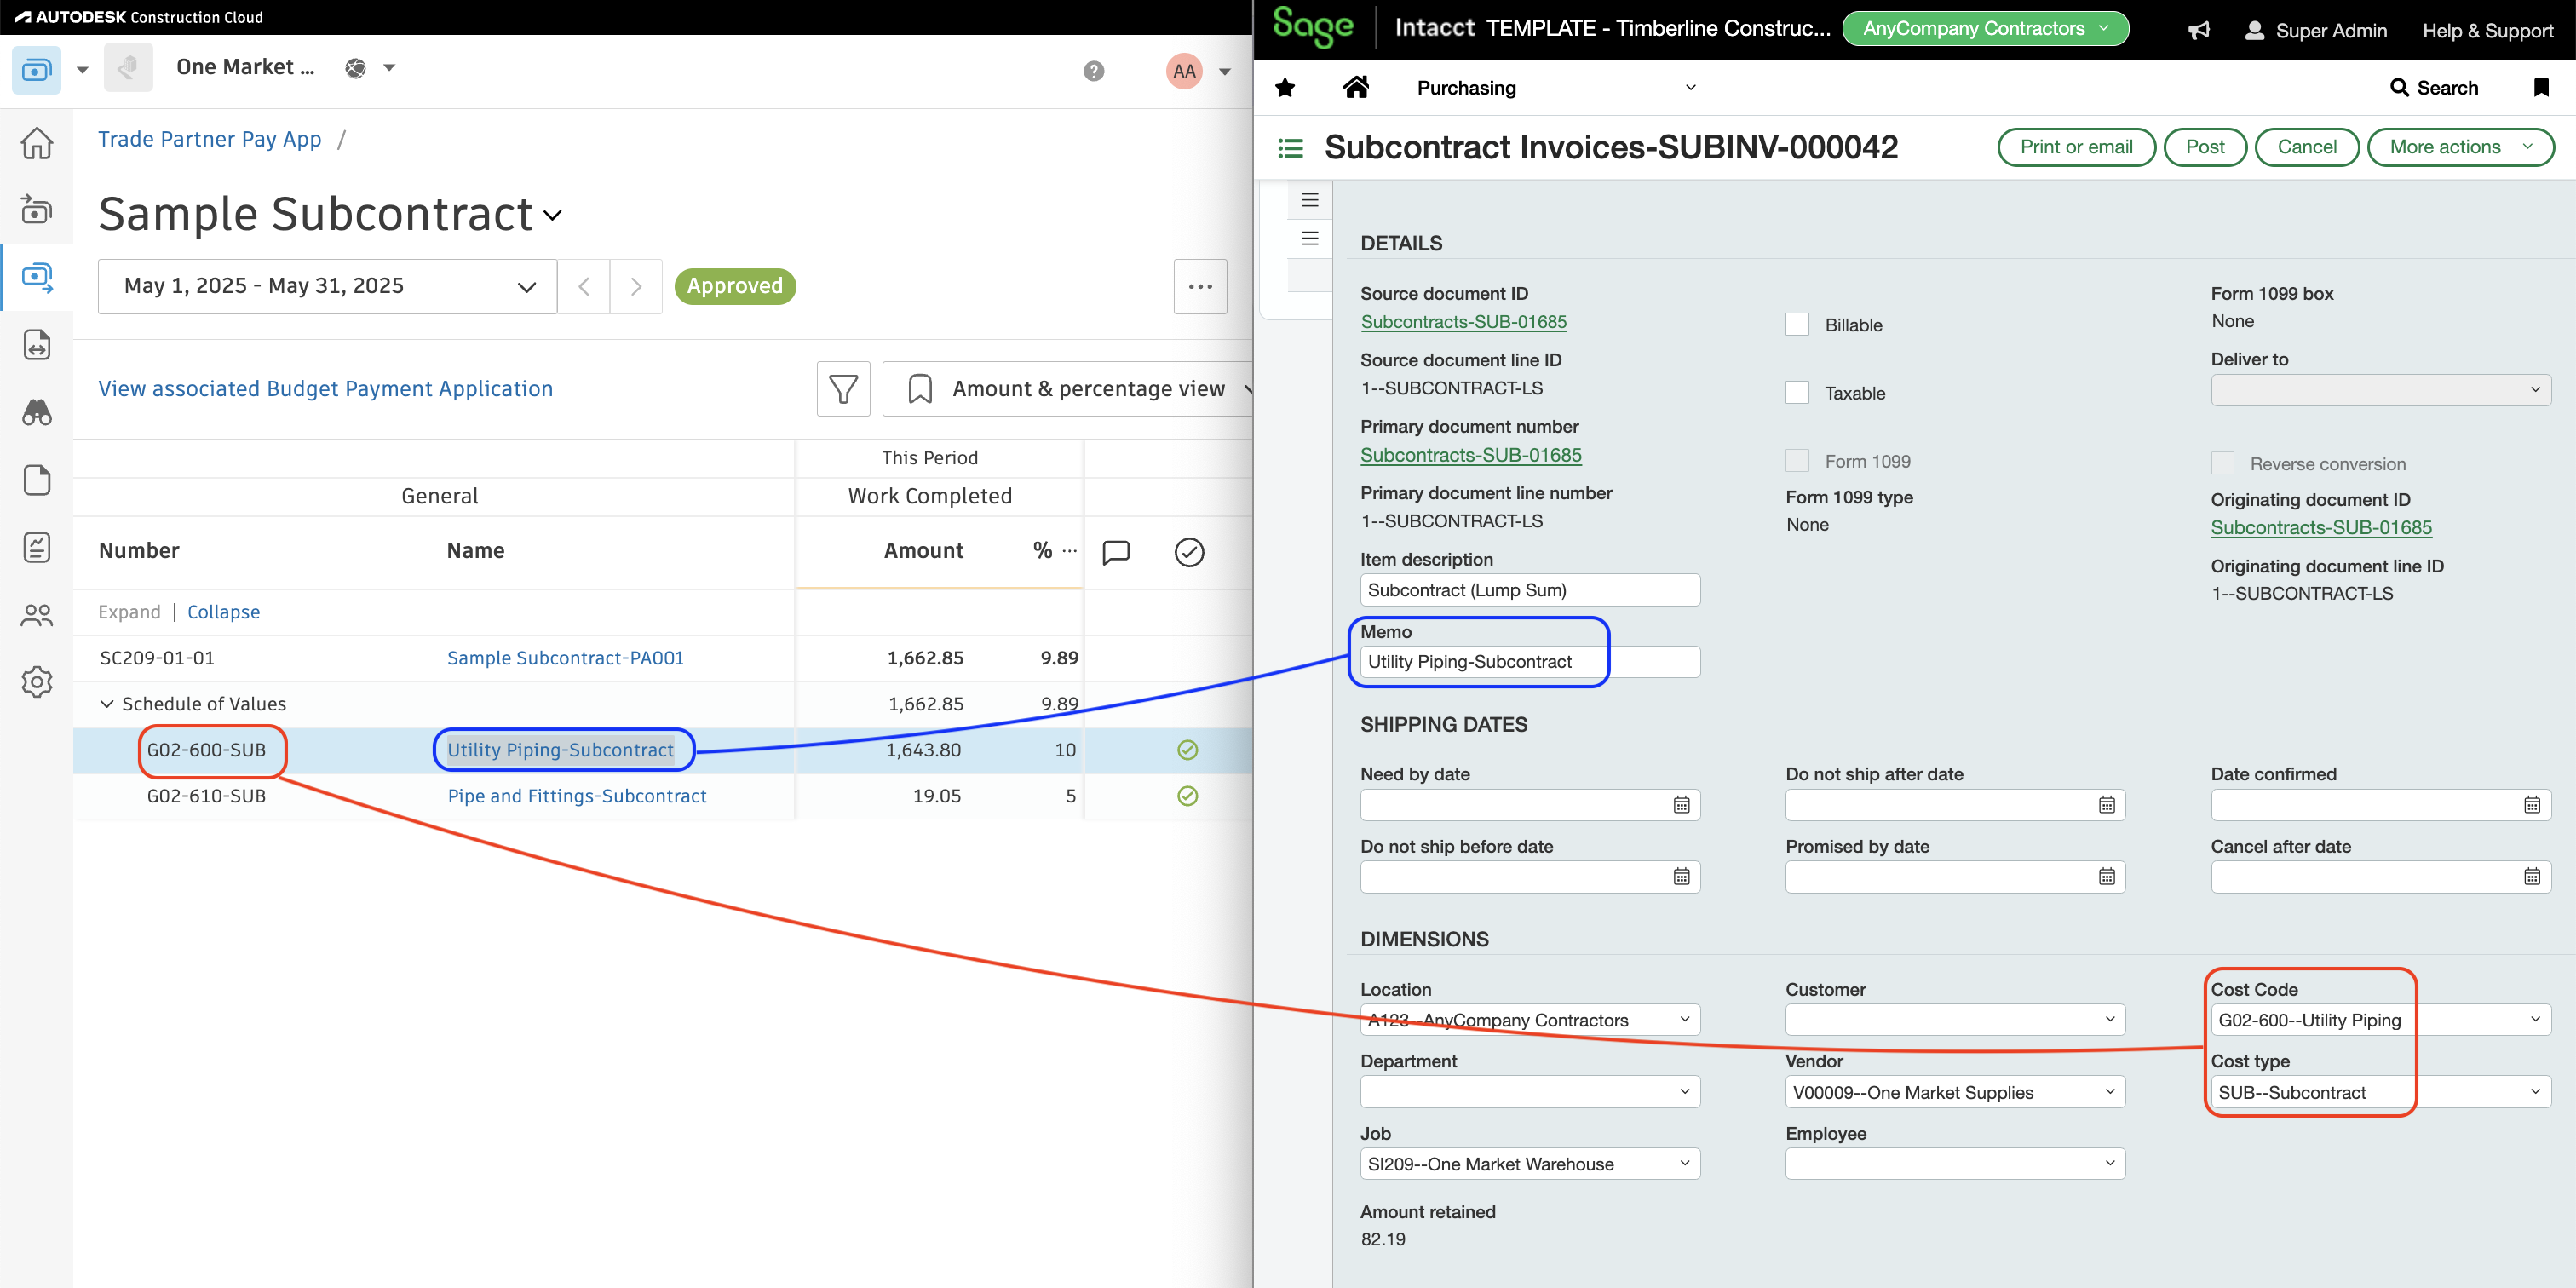This screenshot has width=2576, height=1288.
Task: Toggle the Form 1099 checkbox
Action: [1797, 461]
